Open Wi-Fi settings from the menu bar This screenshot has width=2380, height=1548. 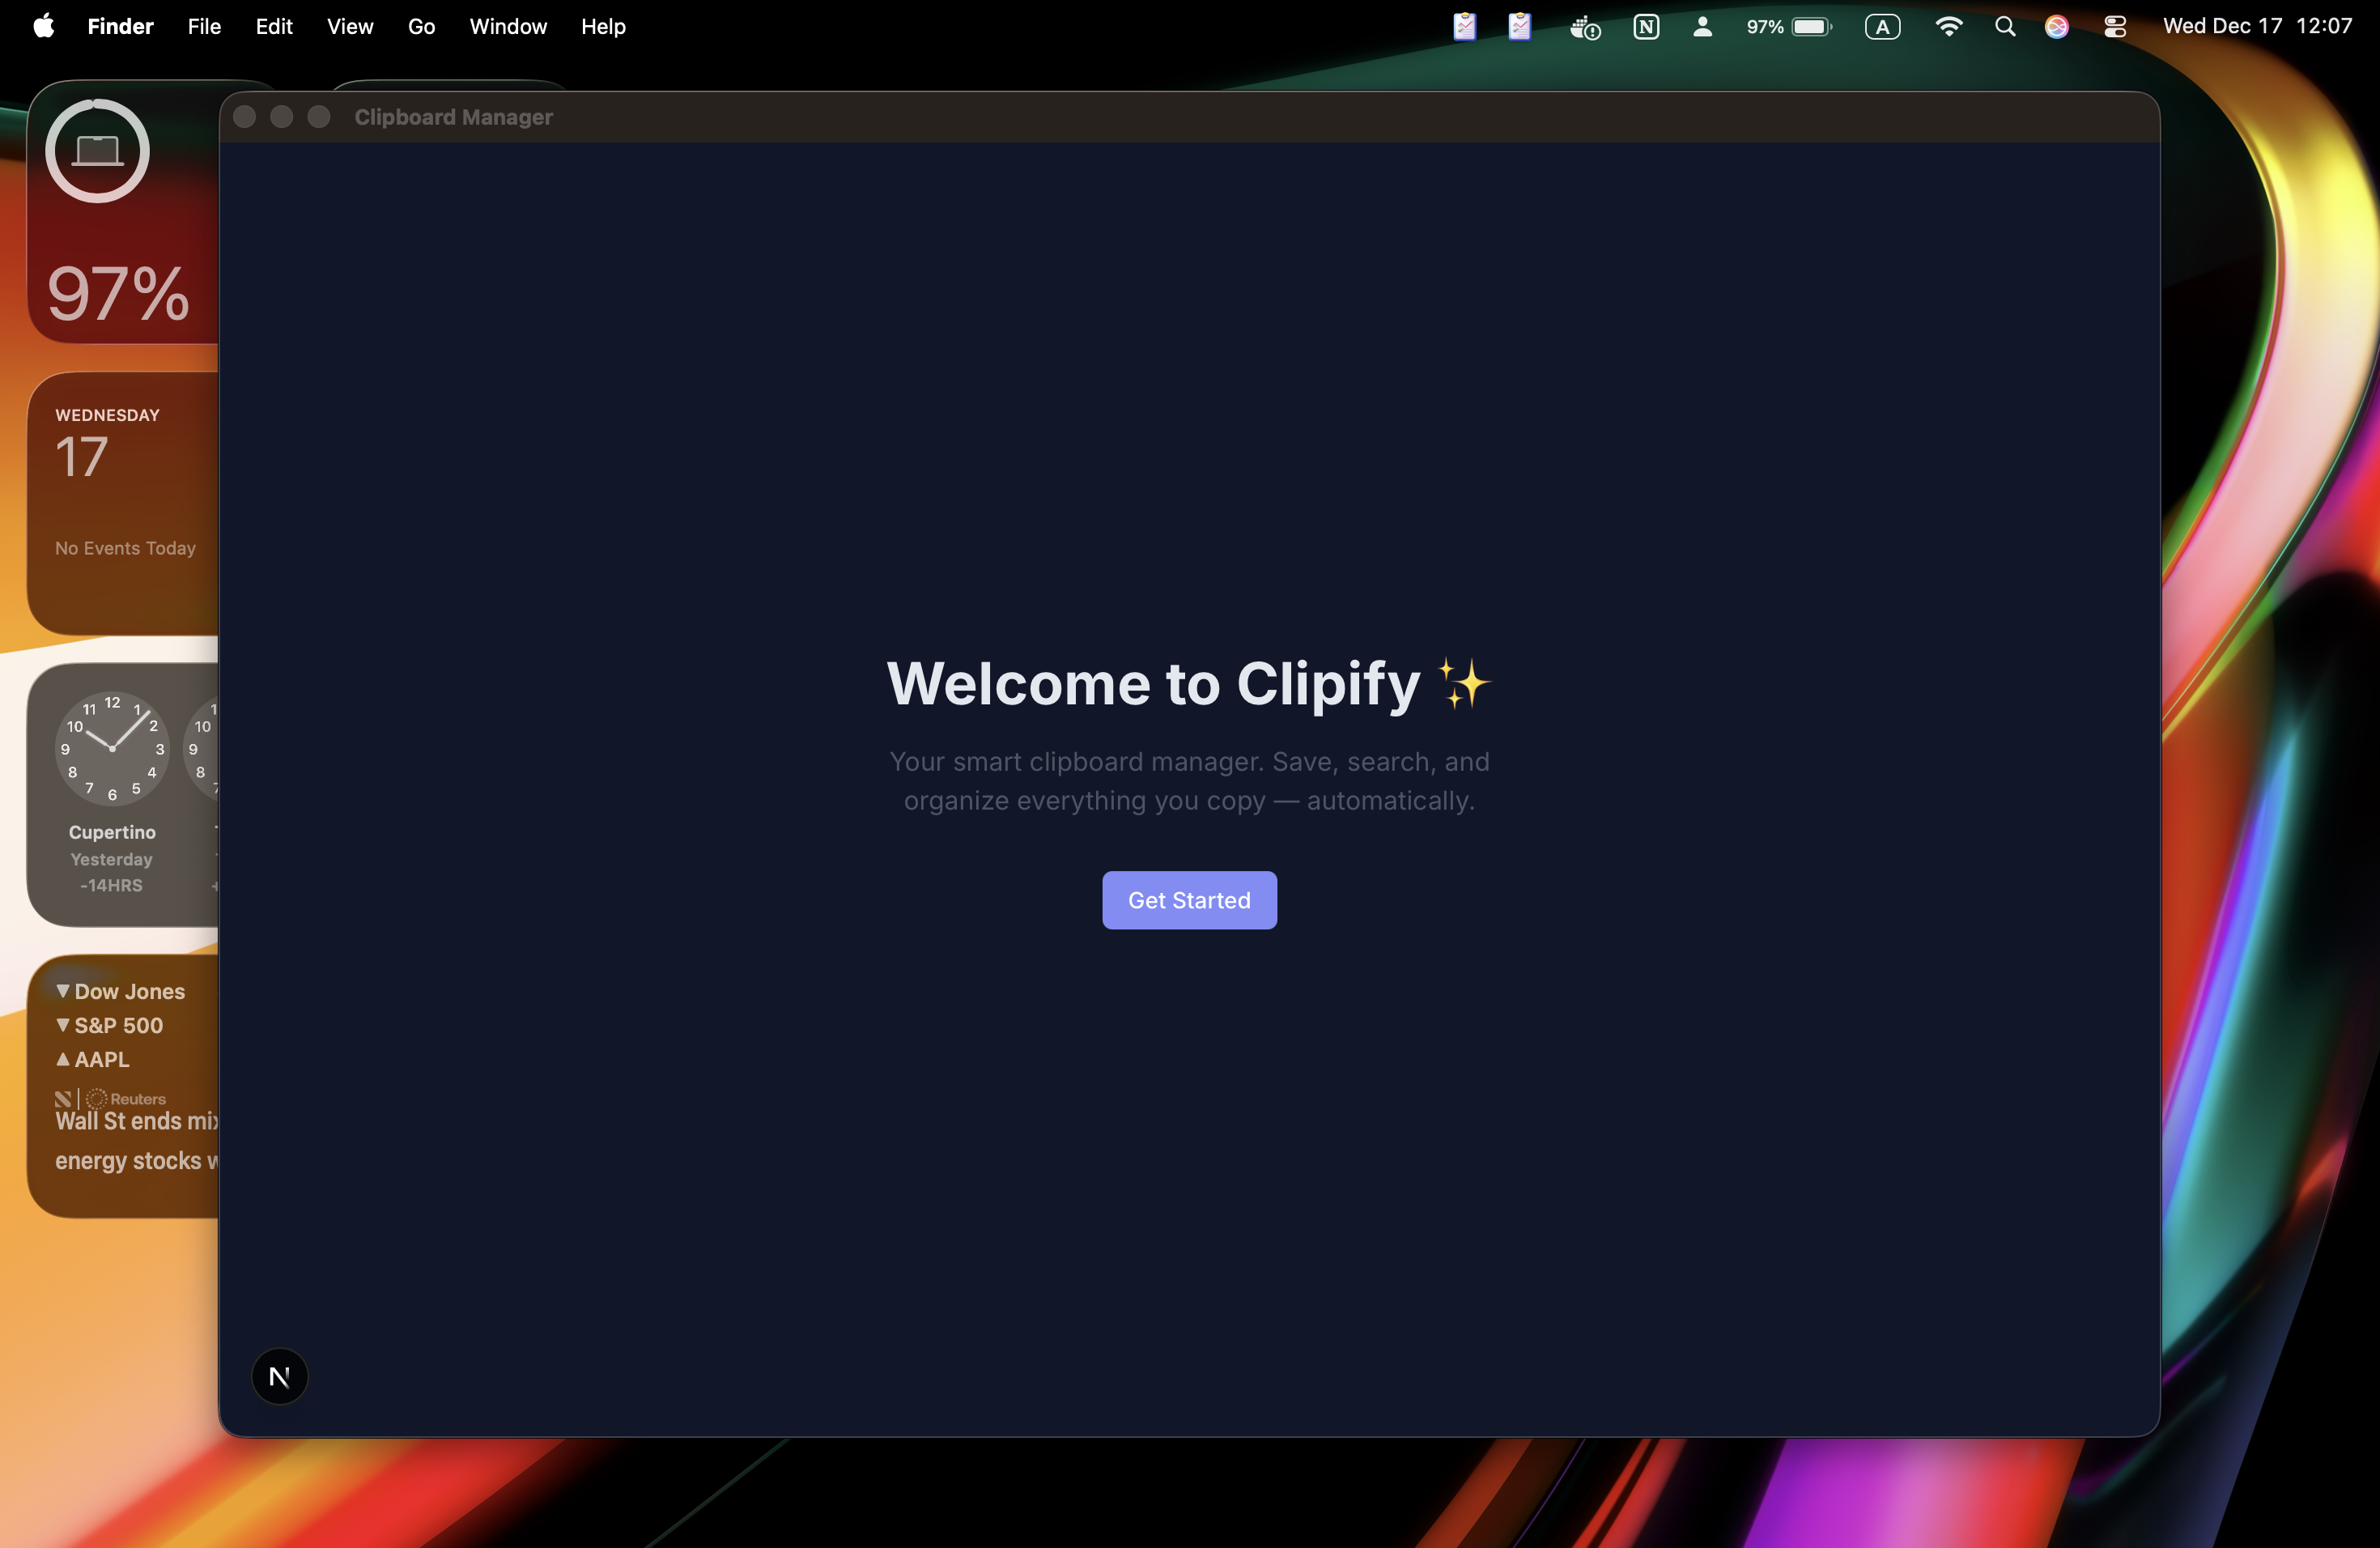click(1950, 27)
